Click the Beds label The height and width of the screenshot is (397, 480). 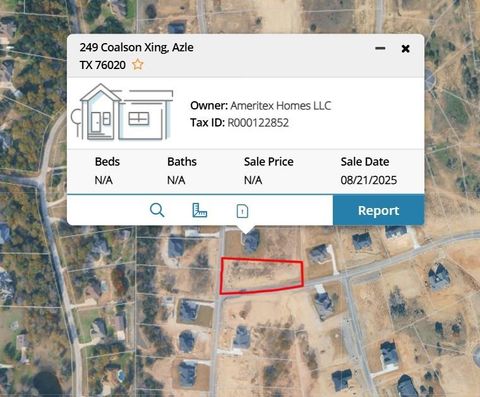(x=107, y=162)
